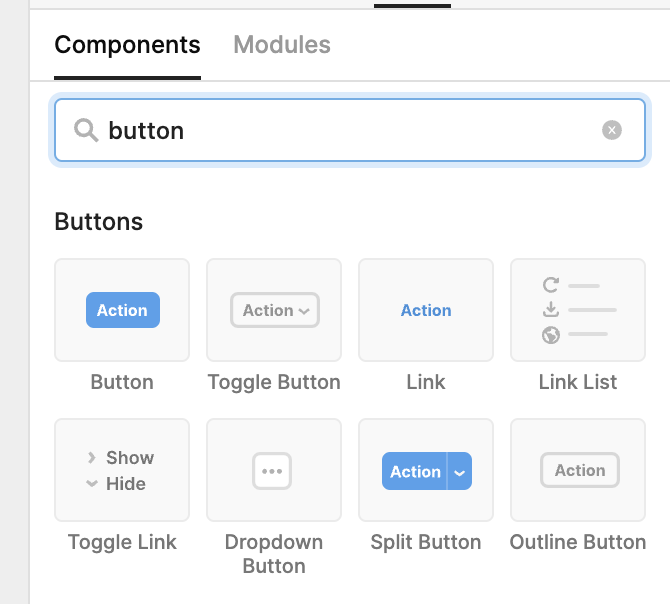This screenshot has width=670, height=604.
Task: Pick the Link component thumbnail
Action: click(x=426, y=310)
